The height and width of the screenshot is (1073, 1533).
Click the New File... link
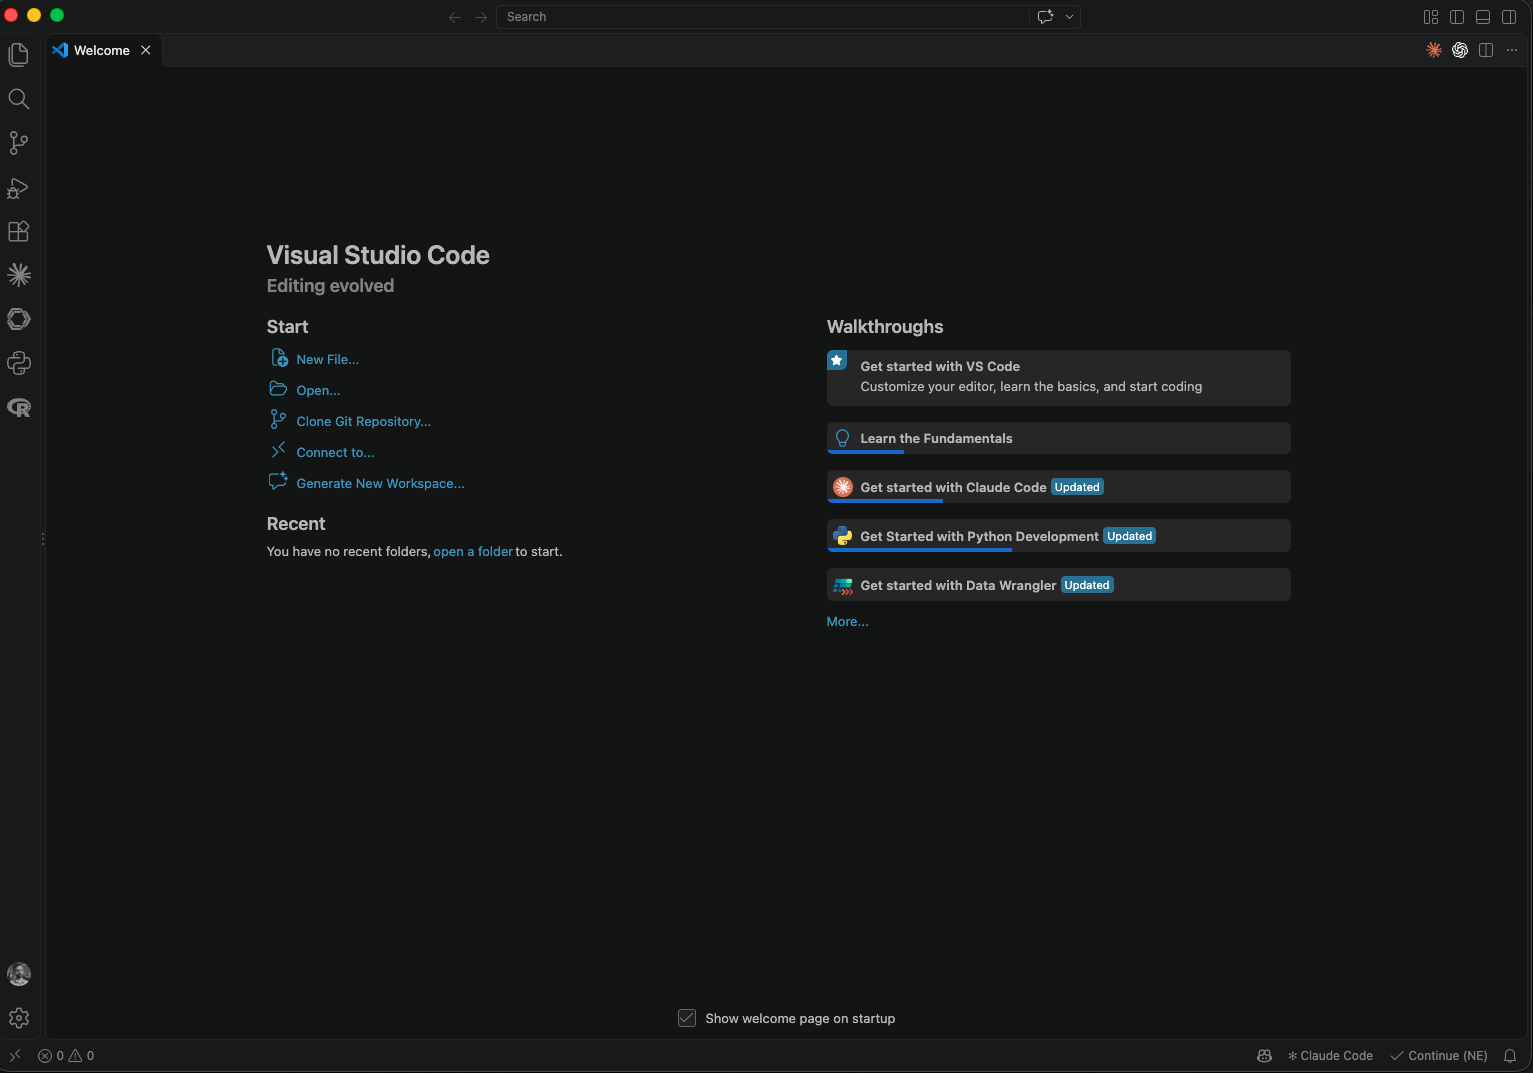click(x=327, y=359)
